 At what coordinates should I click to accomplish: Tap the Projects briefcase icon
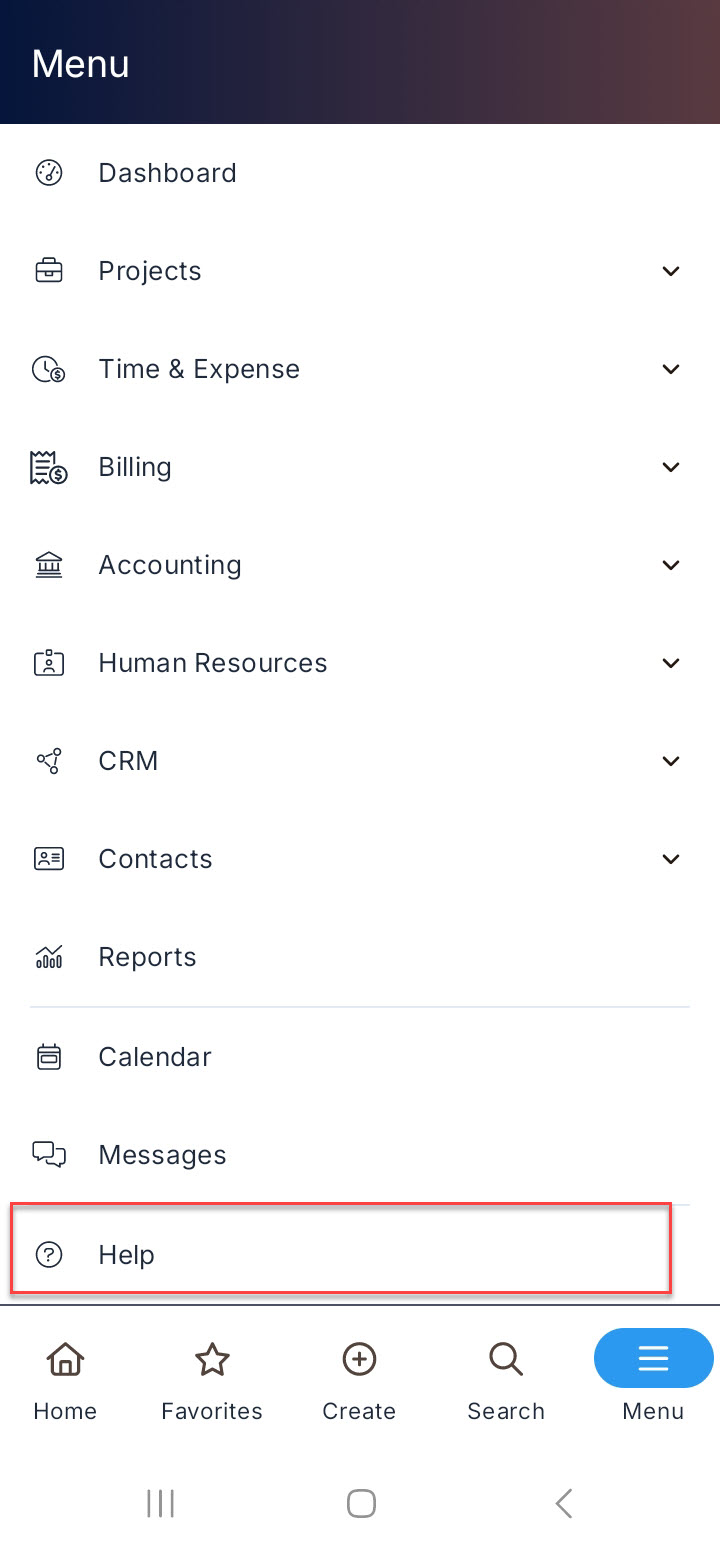tap(49, 271)
